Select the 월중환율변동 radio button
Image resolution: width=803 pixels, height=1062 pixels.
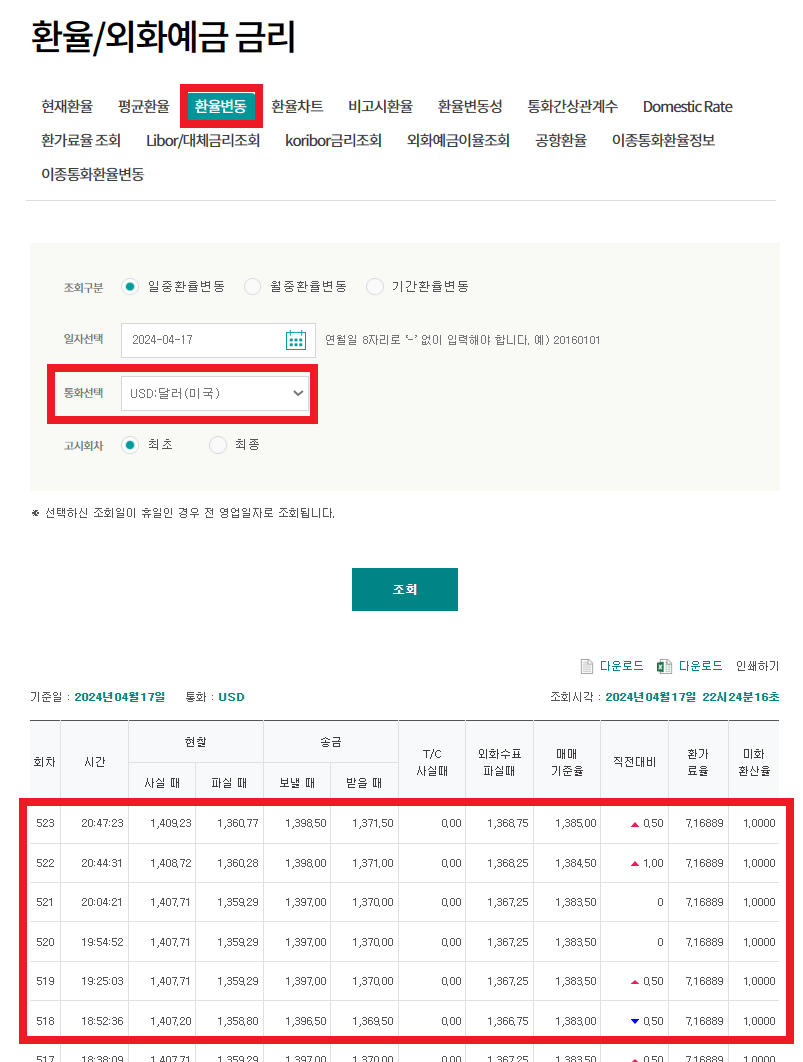252,286
